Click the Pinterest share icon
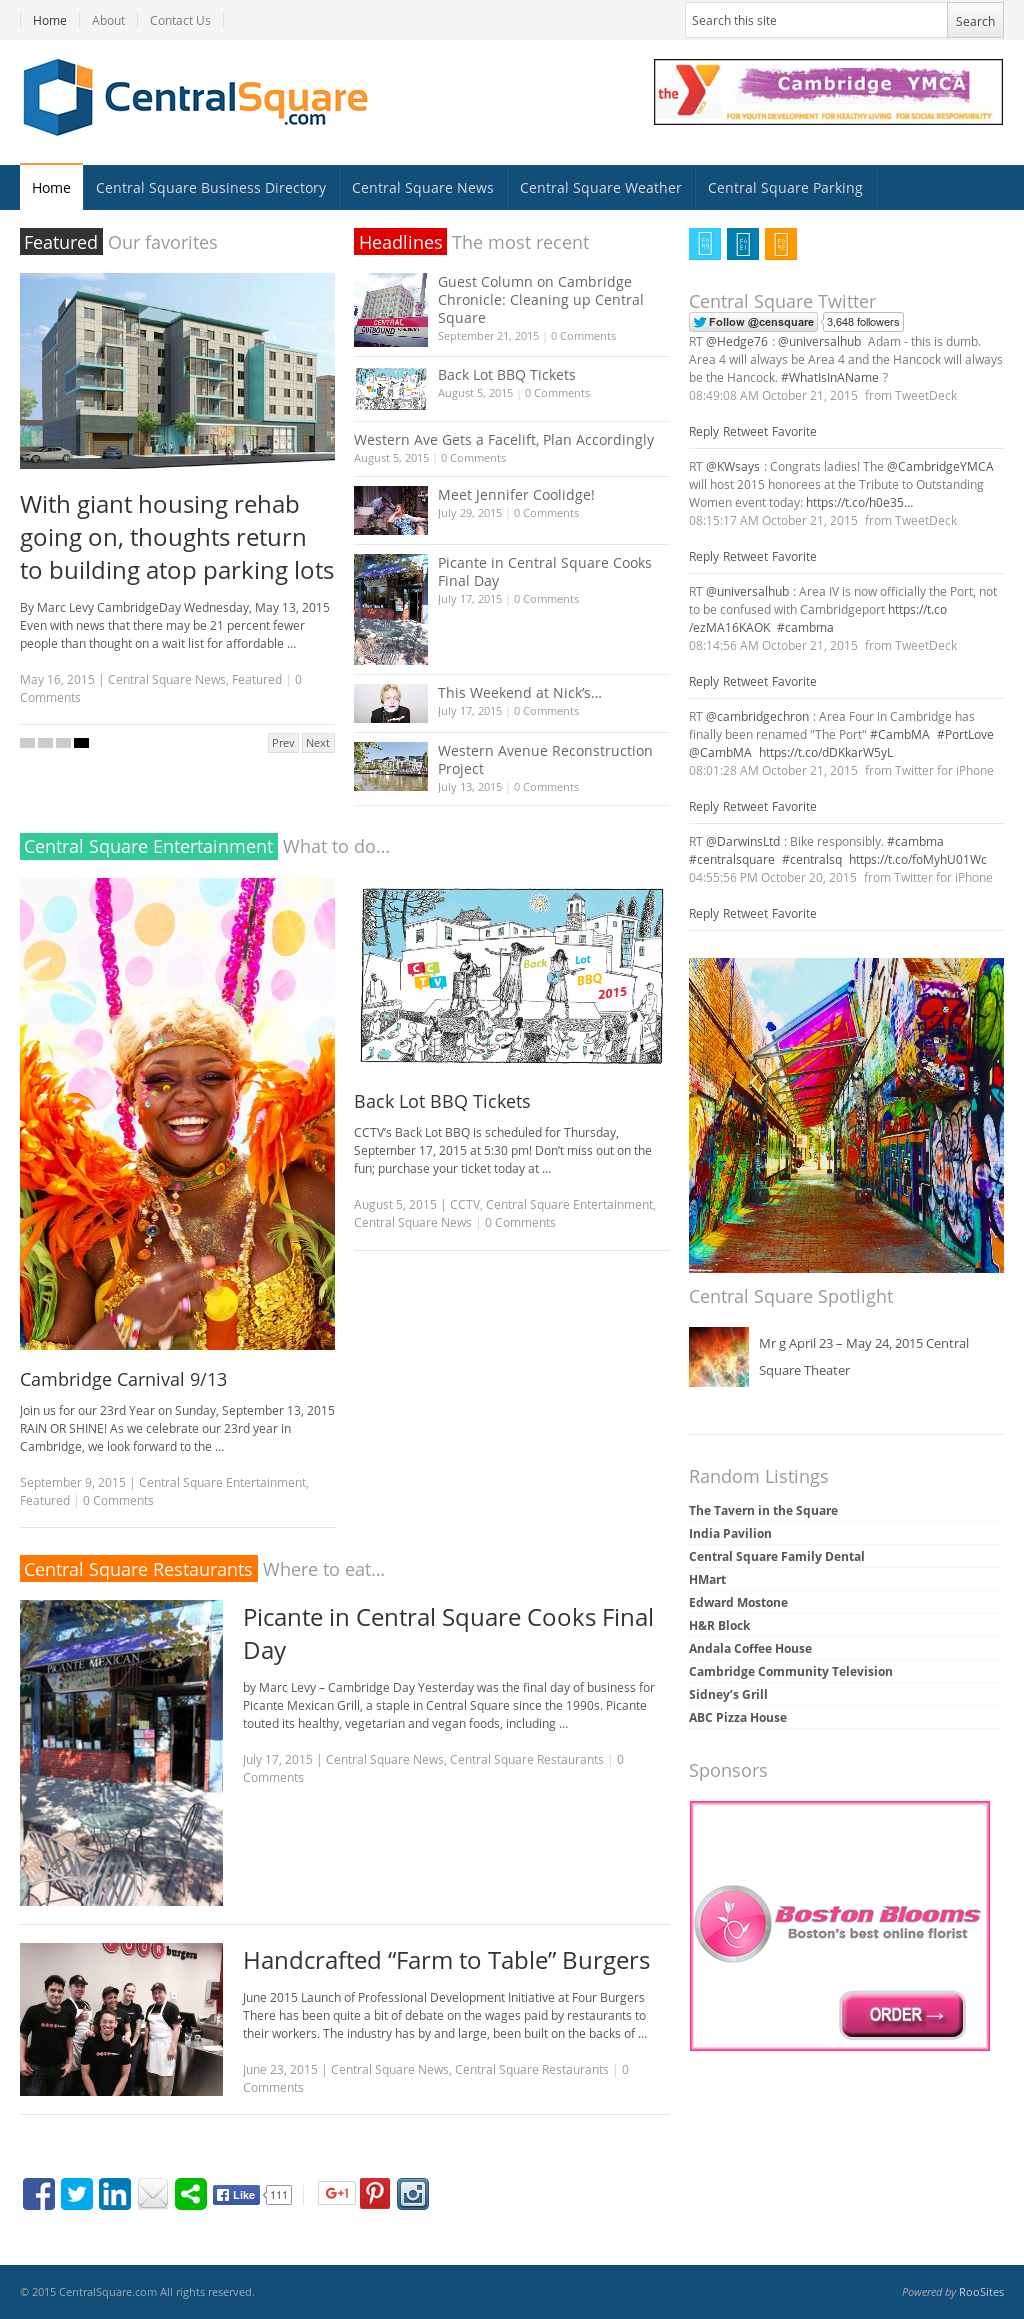The width and height of the screenshot is (1024, 2319). pos(375,2194)
